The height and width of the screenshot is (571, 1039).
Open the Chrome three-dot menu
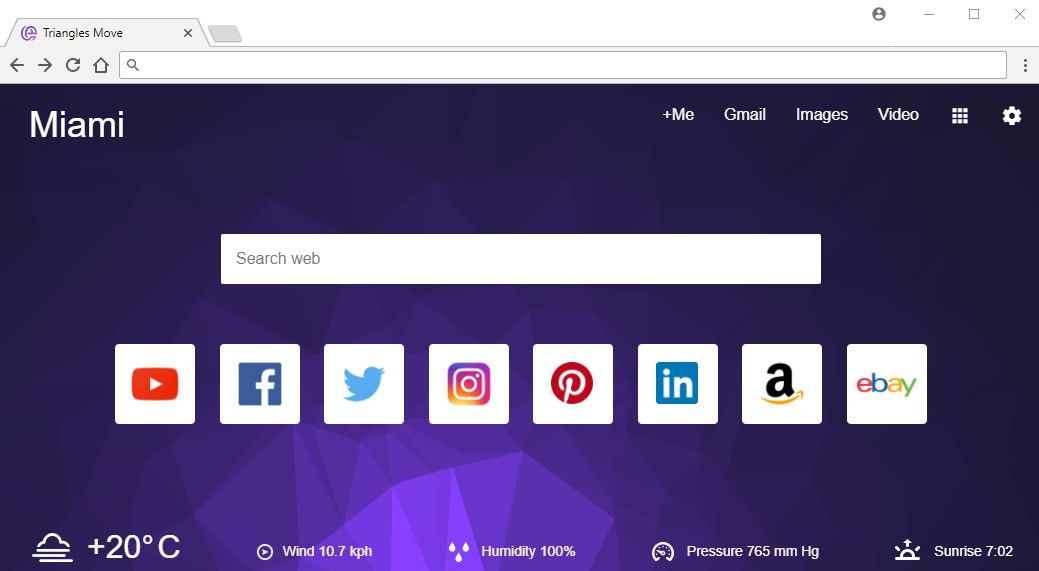1025,65
